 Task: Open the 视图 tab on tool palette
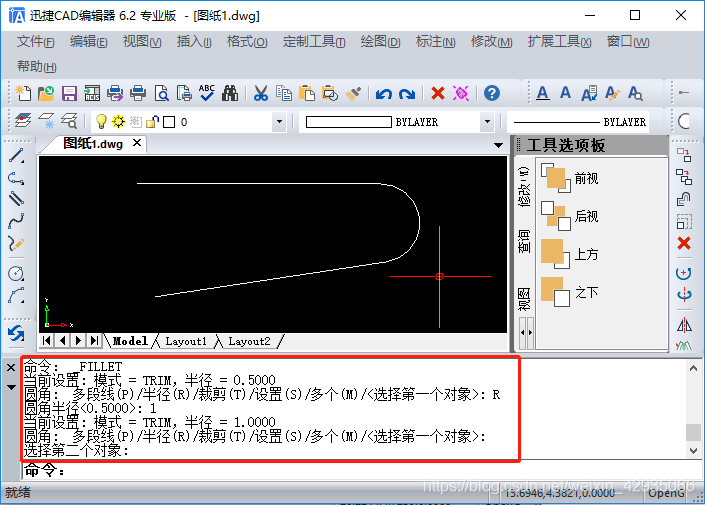click(x=524, y=299)
